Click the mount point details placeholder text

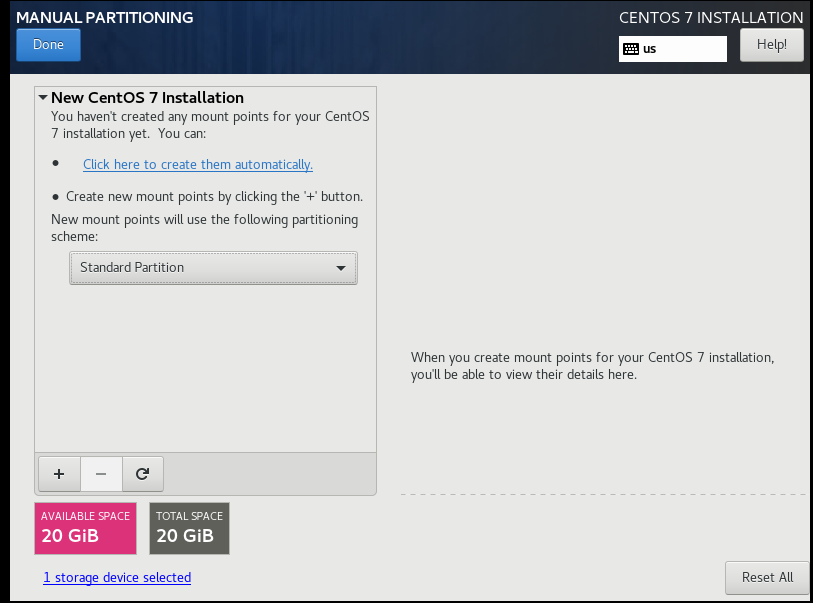(592, 366)
